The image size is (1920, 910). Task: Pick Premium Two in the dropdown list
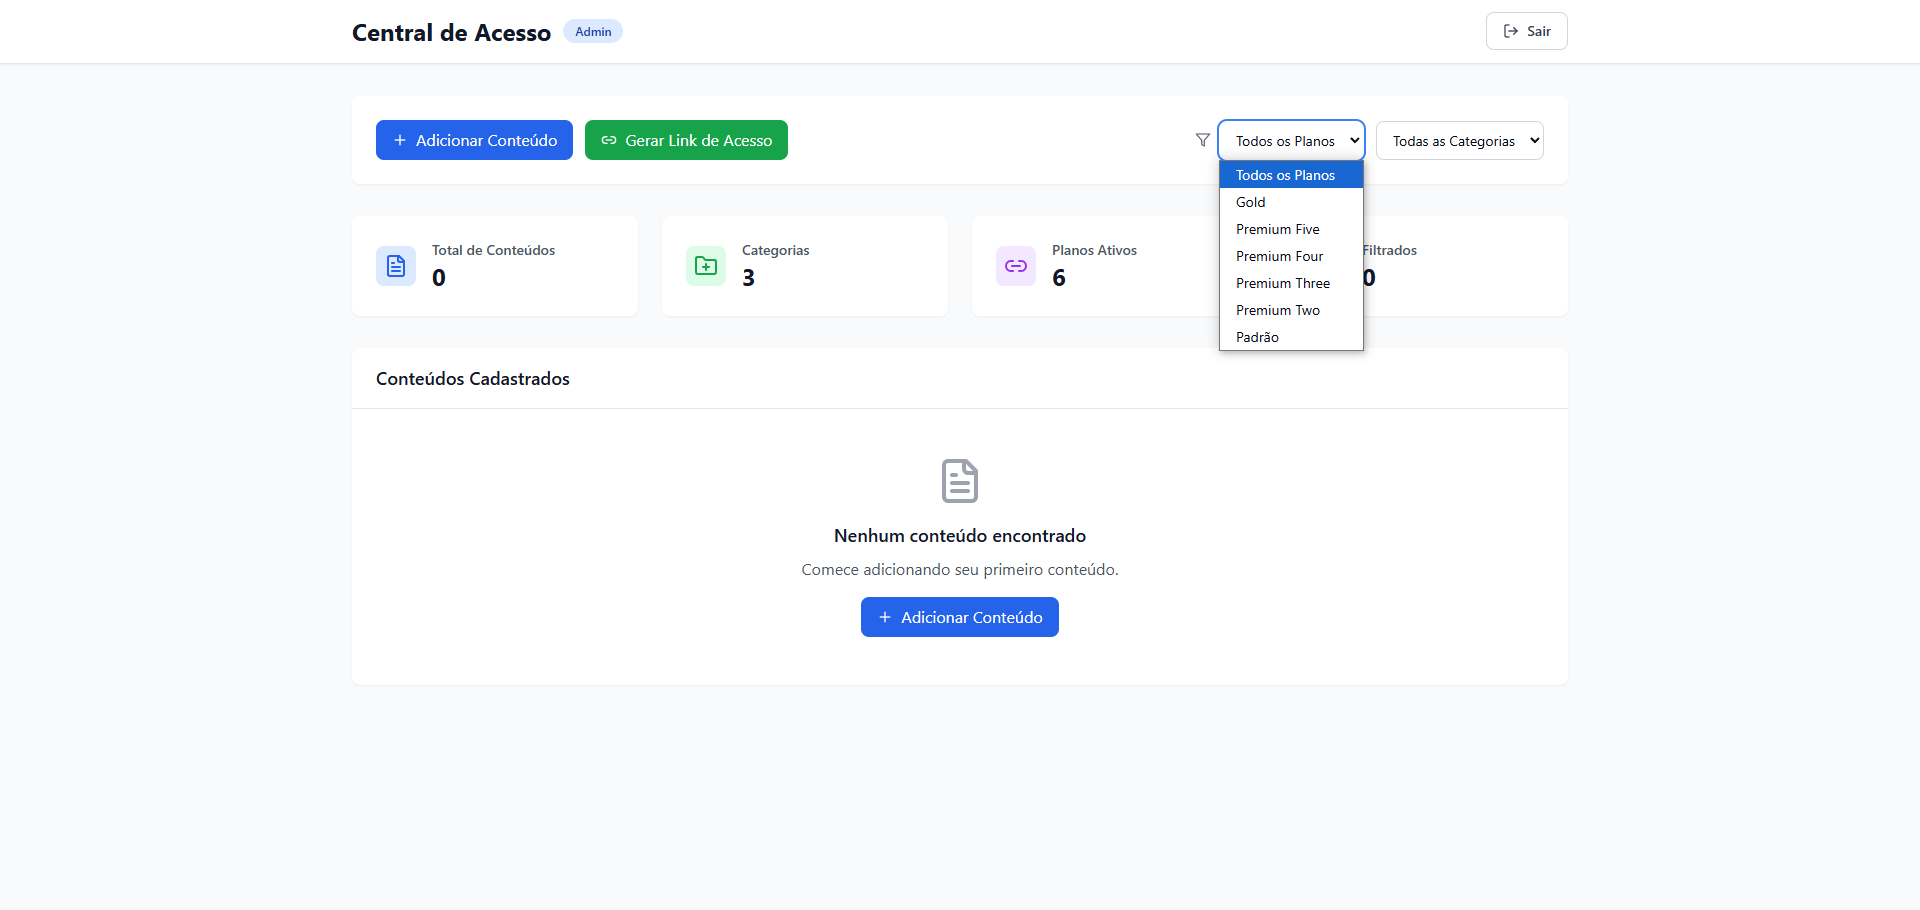1291,310
